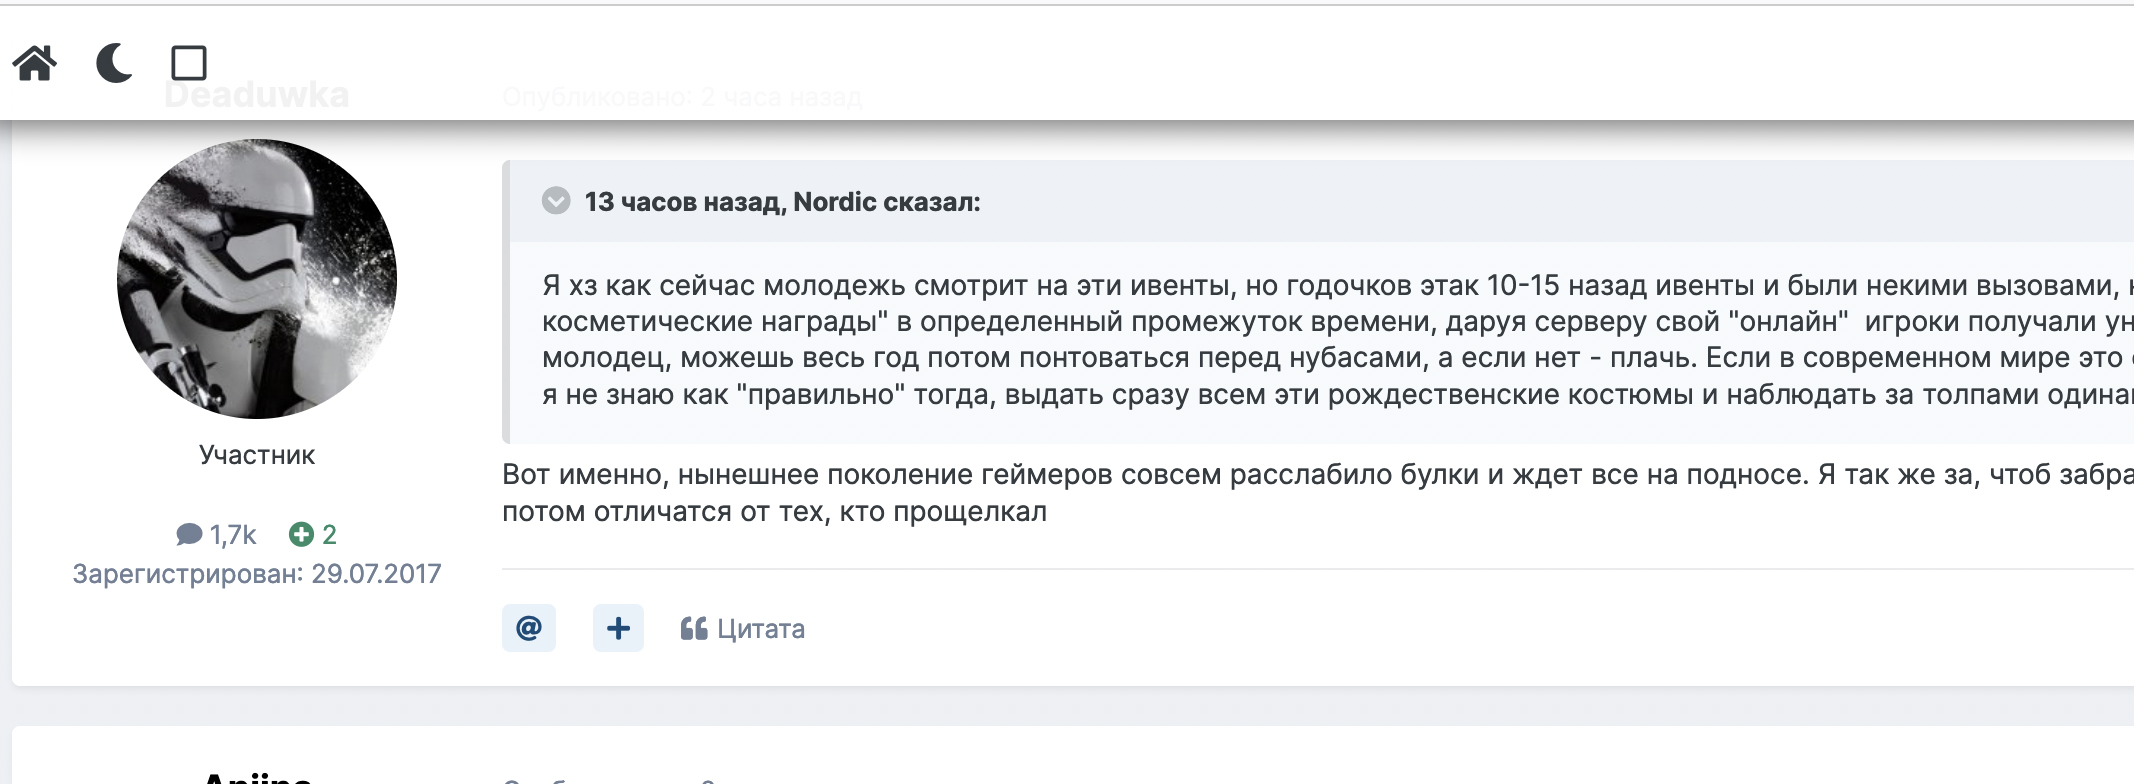Screen dimensions: 2134x784
Task: Open the next post's author name
Action: (x=257, y=778)
